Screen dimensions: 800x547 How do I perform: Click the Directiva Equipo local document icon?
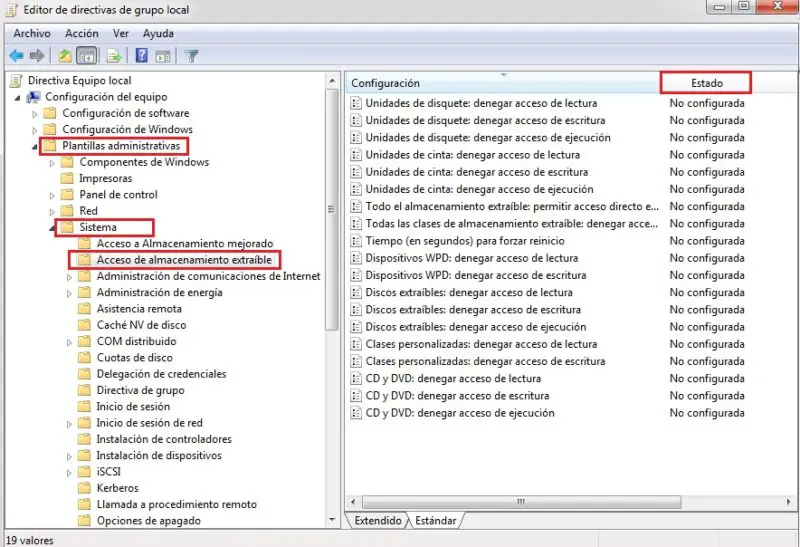point(17,81)
